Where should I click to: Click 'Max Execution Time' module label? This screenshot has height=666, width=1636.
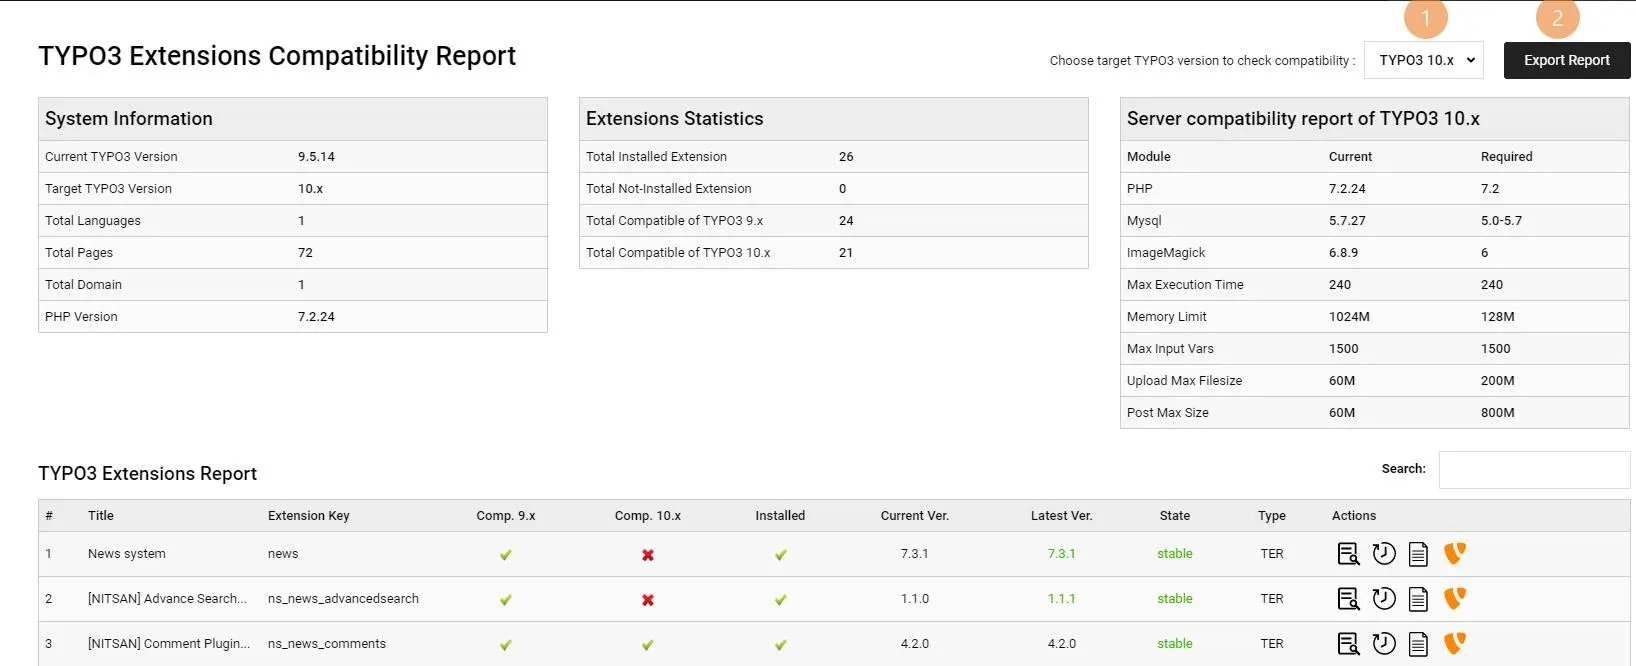(x=1185, y=285)
